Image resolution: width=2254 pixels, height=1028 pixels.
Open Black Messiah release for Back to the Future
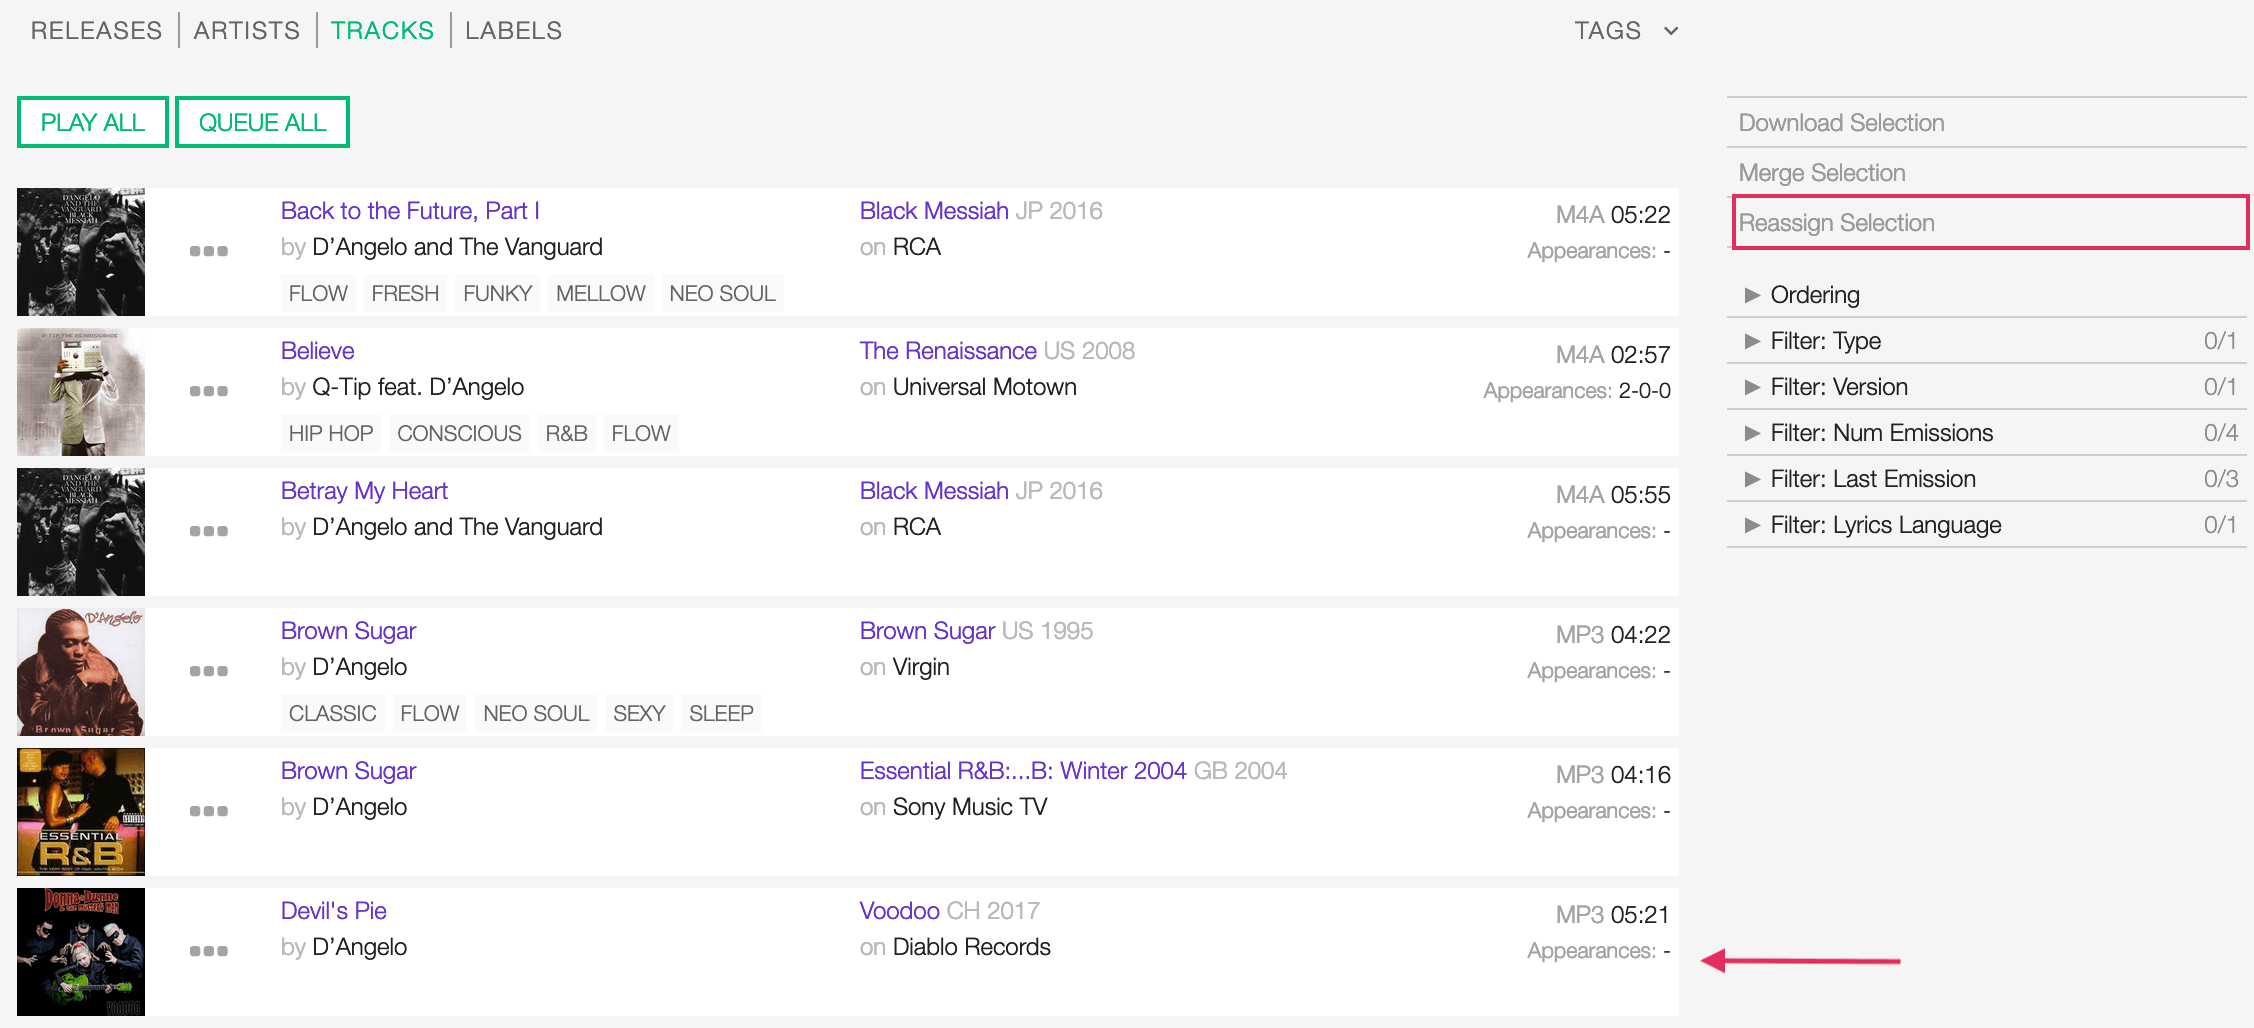pos(934,211)
